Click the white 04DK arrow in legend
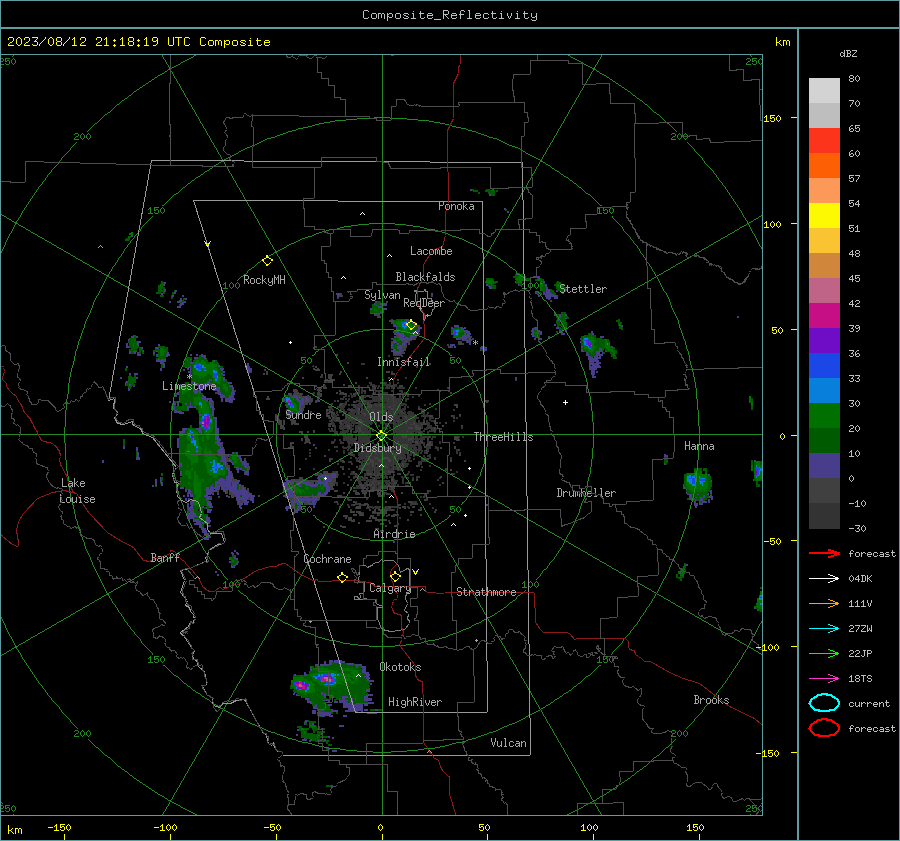Image resolution: width=900 pixels, height=841 pixels. (824, 578)
